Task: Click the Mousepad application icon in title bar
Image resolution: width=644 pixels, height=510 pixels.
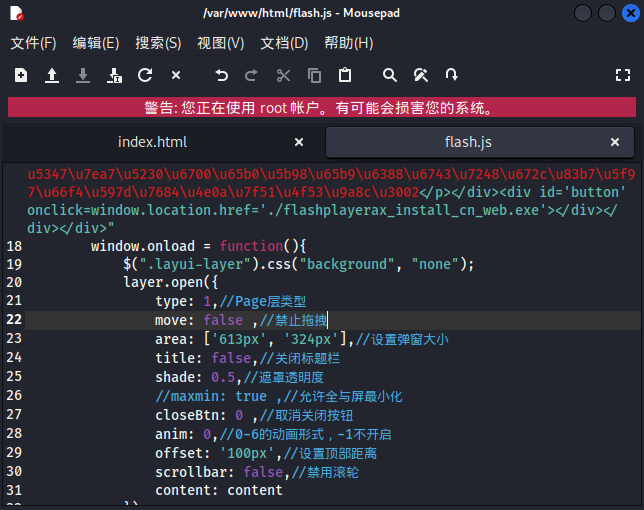Action: point(16,13)
